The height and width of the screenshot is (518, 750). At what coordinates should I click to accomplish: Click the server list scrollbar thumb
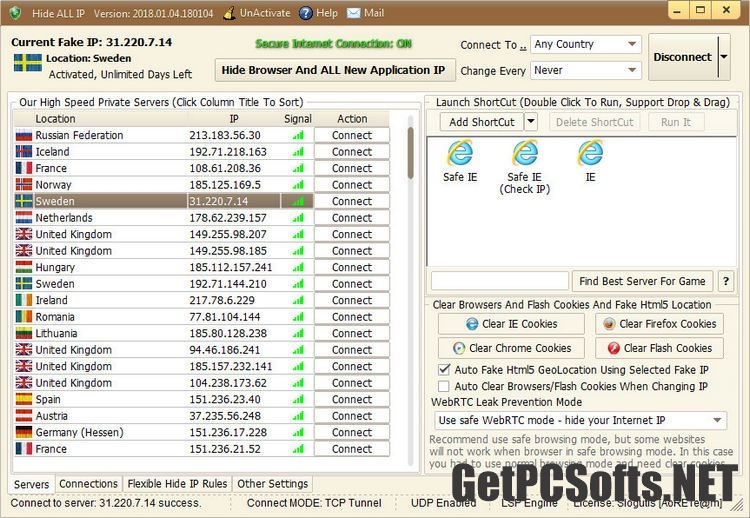point(410,153)
